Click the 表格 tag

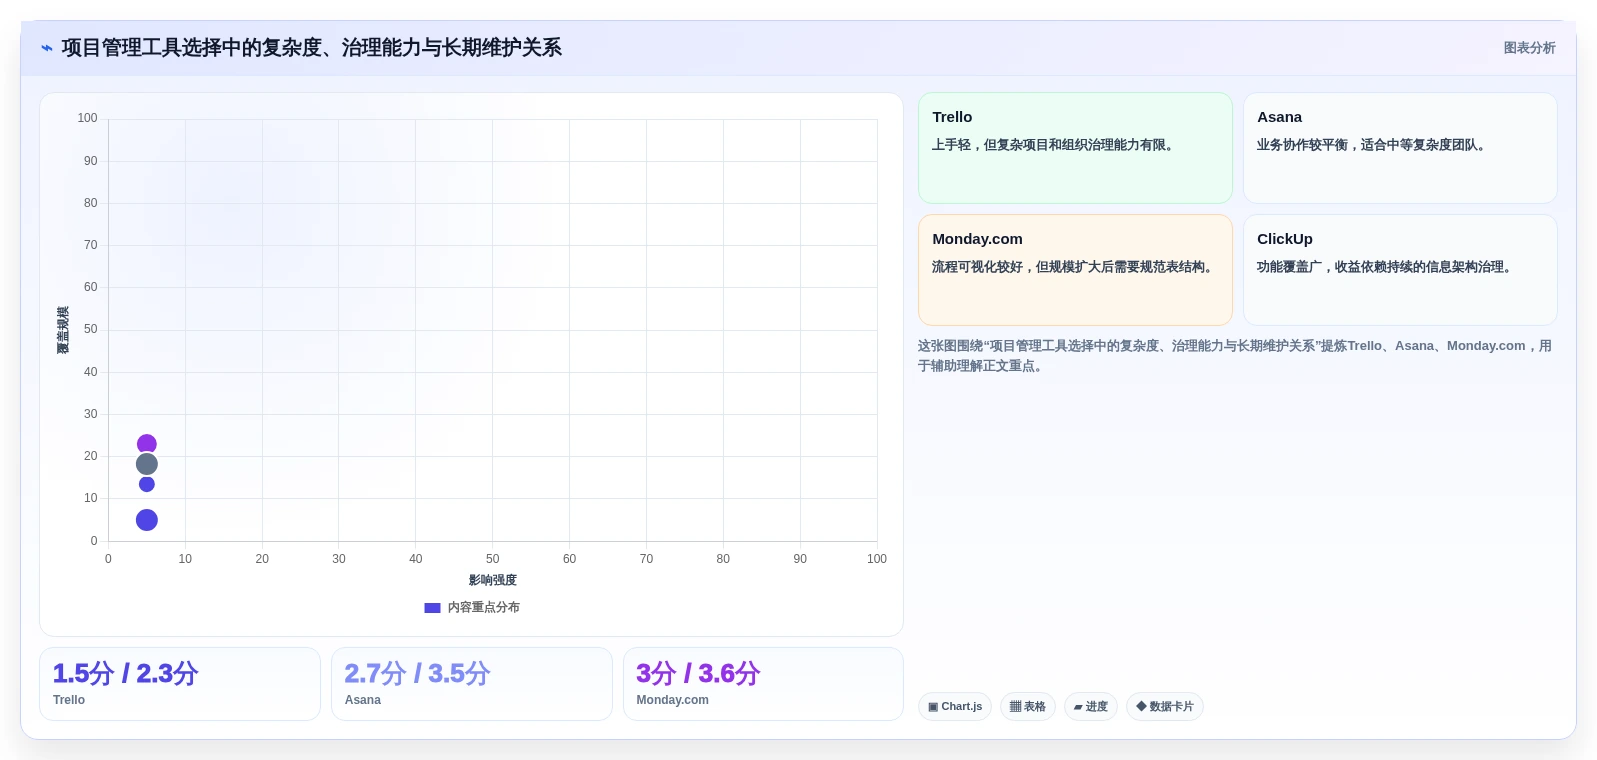tap(1028, 706)
